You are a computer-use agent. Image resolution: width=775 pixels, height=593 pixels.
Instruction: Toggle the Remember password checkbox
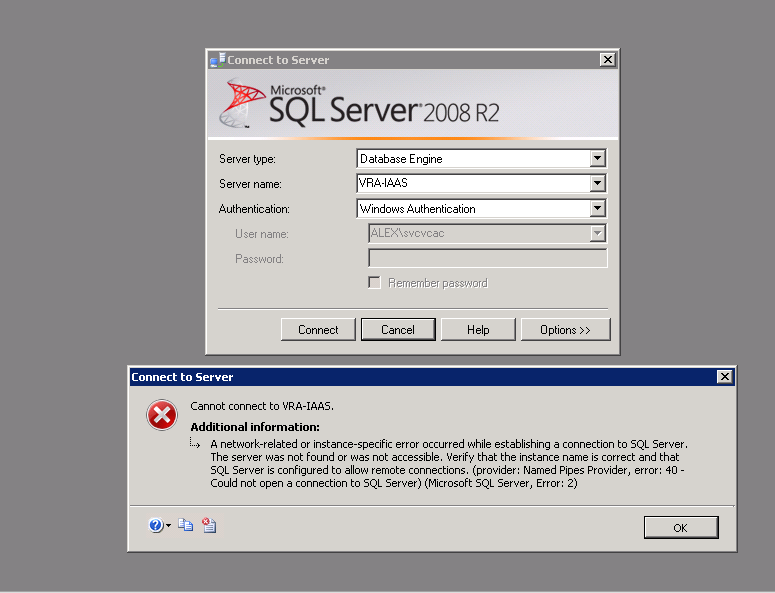click(375, 283)
